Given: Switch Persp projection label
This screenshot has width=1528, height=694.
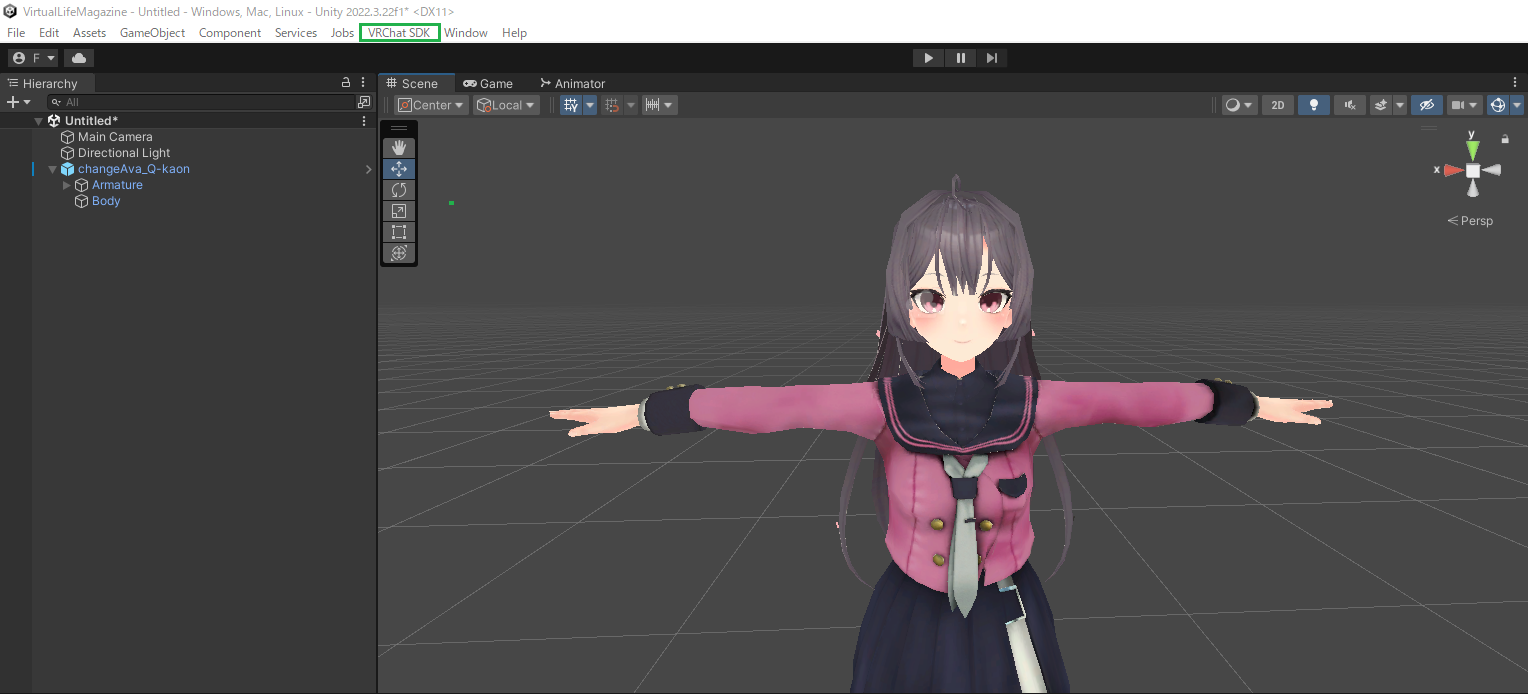Looking at the screenshot, I should coord(1470,221).
